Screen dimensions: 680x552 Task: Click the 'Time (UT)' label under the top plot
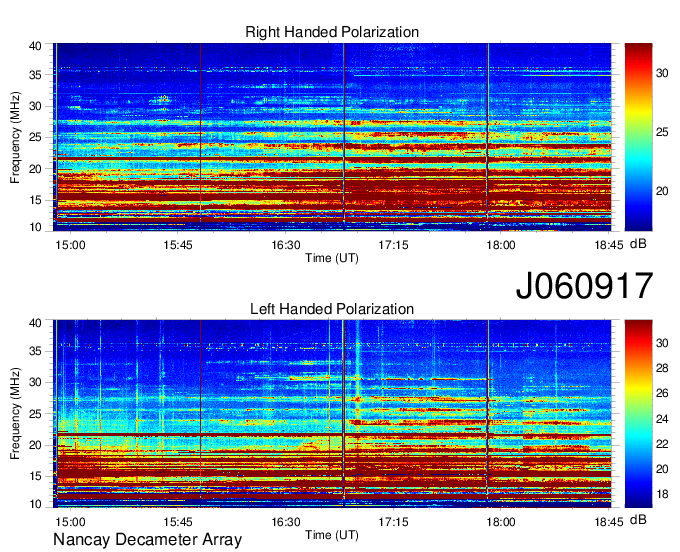pyautogui.click(x=332, y=258)
